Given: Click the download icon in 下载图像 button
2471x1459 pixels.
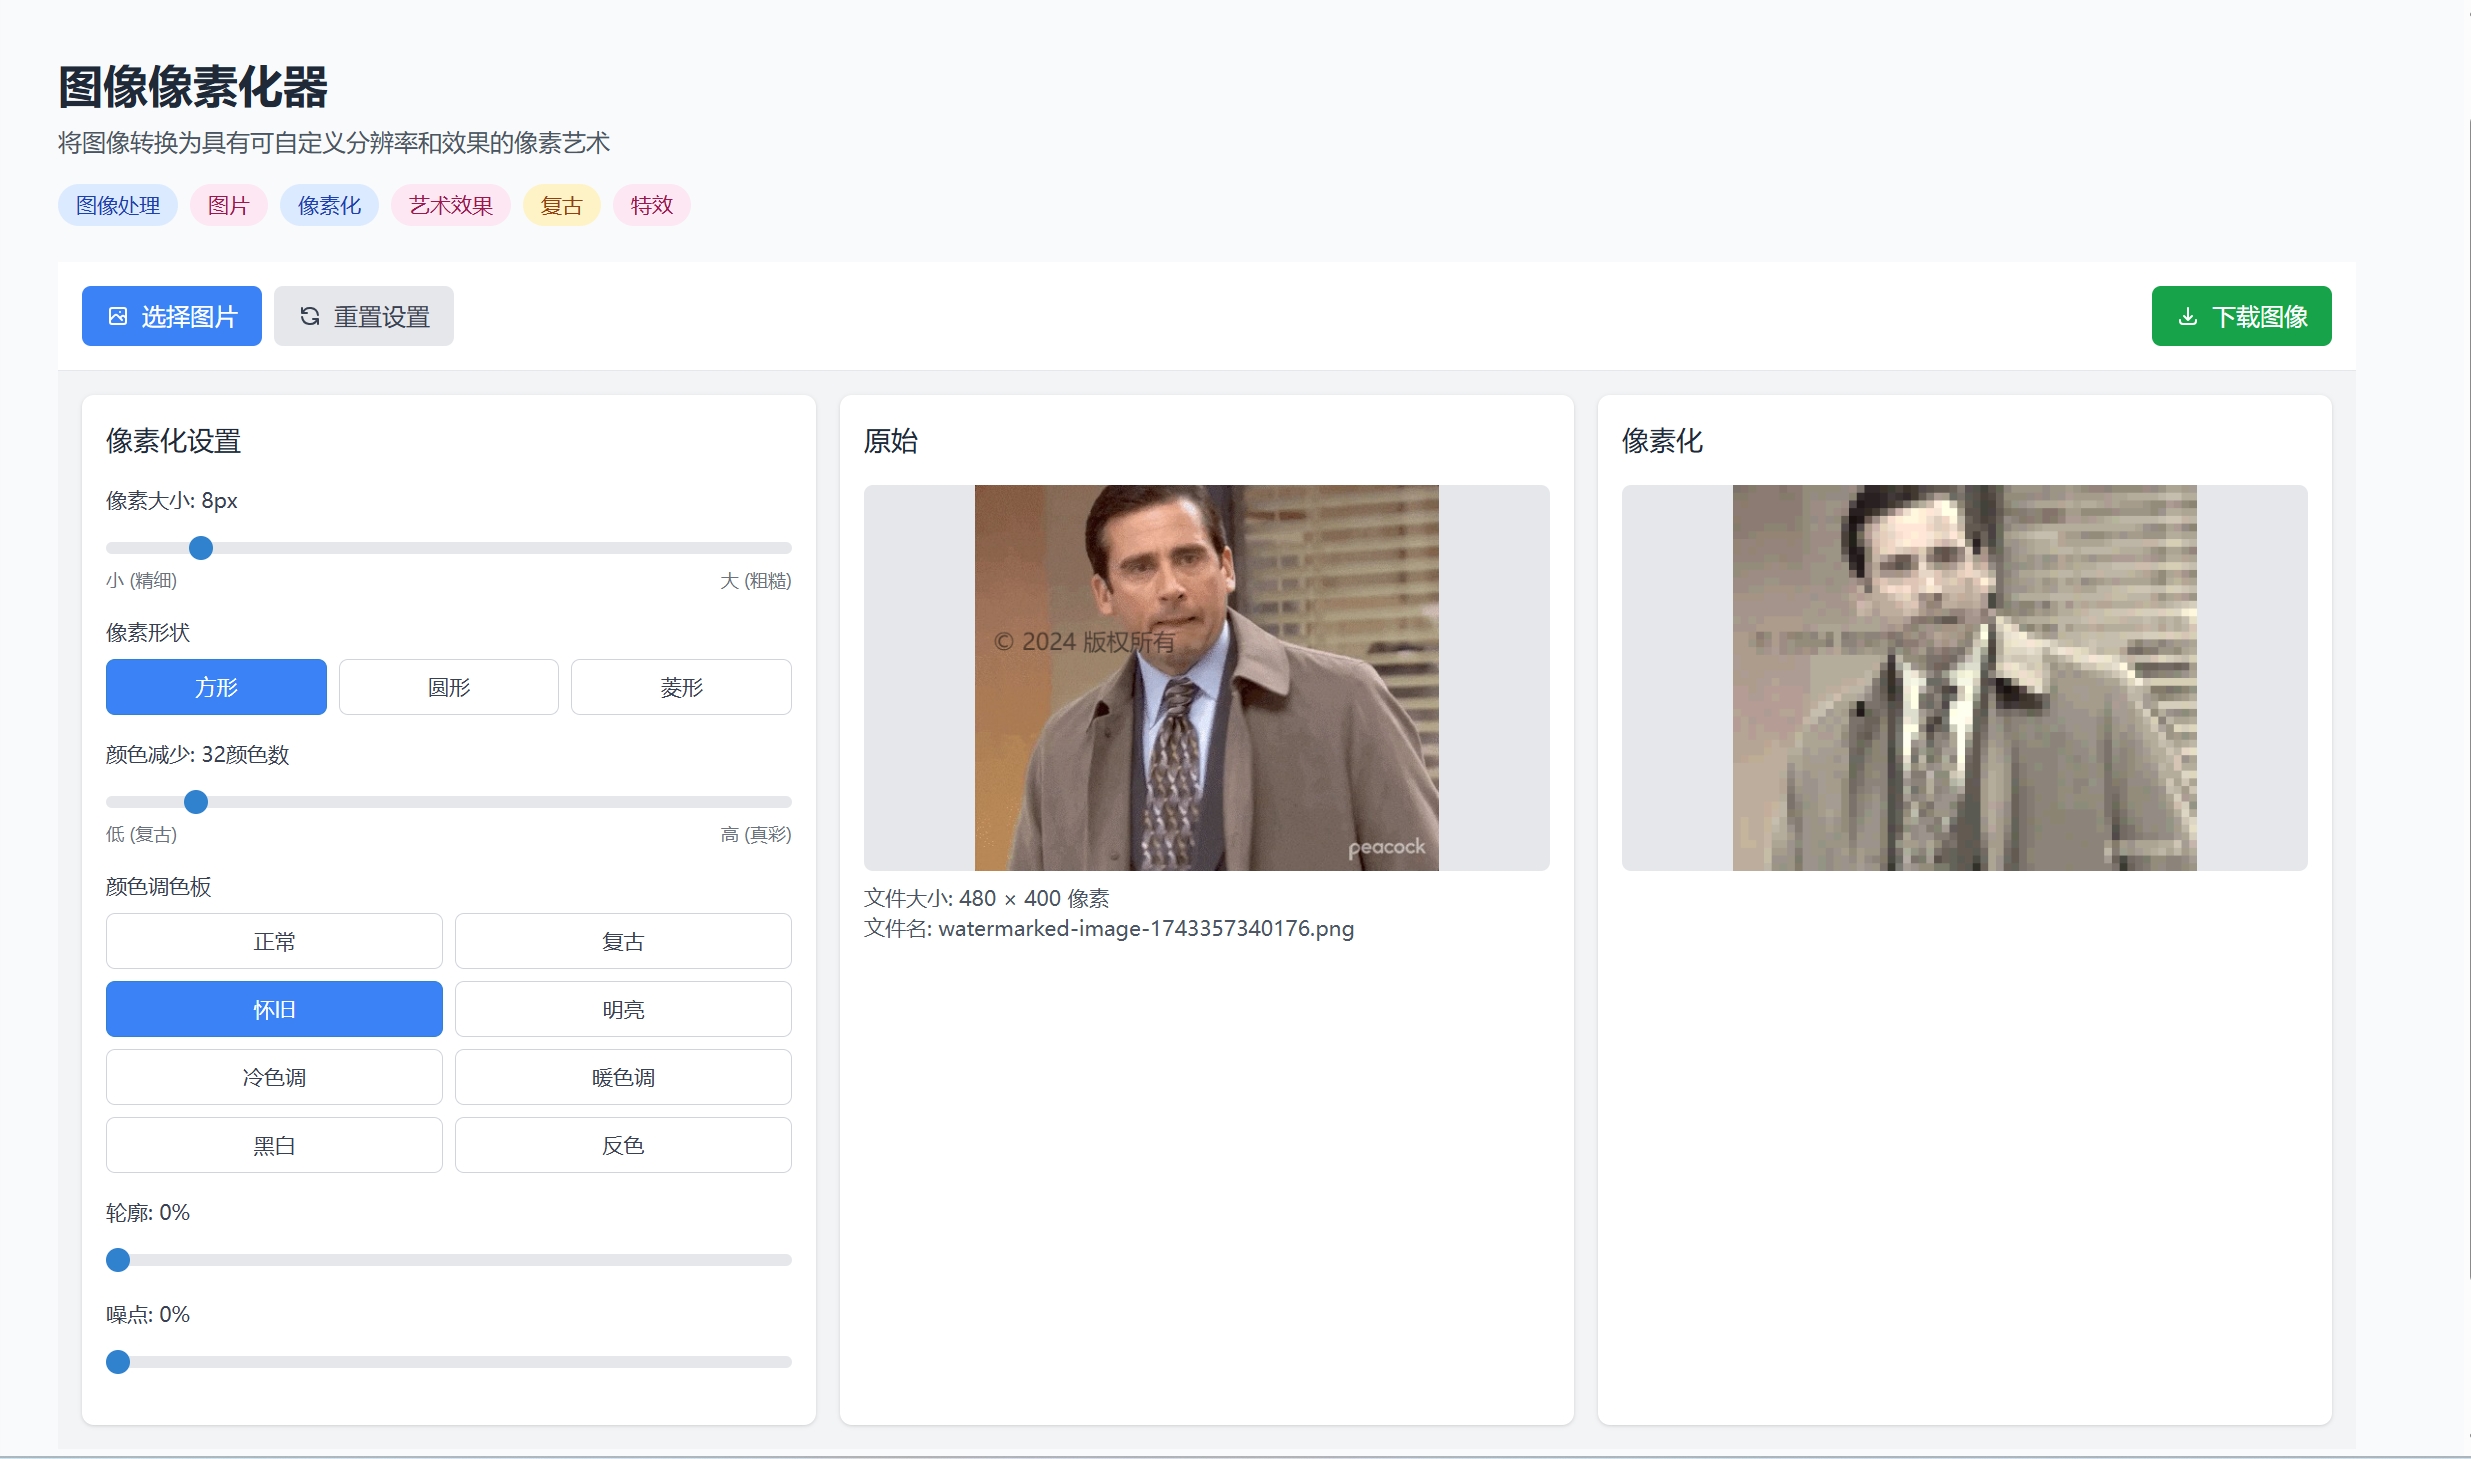Looking at the screenshot, I should pos(2188,316).
